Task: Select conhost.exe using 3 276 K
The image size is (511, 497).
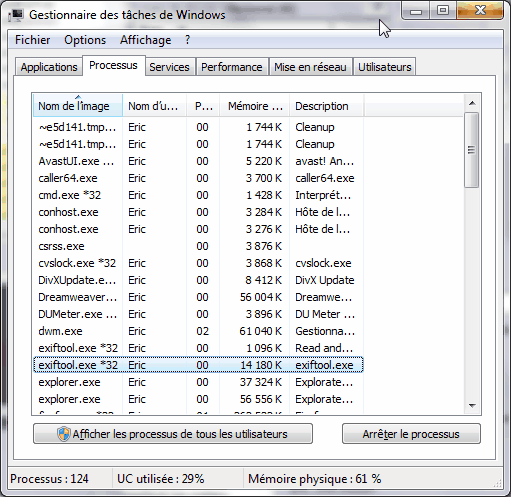Action: (x=198, y=229)
